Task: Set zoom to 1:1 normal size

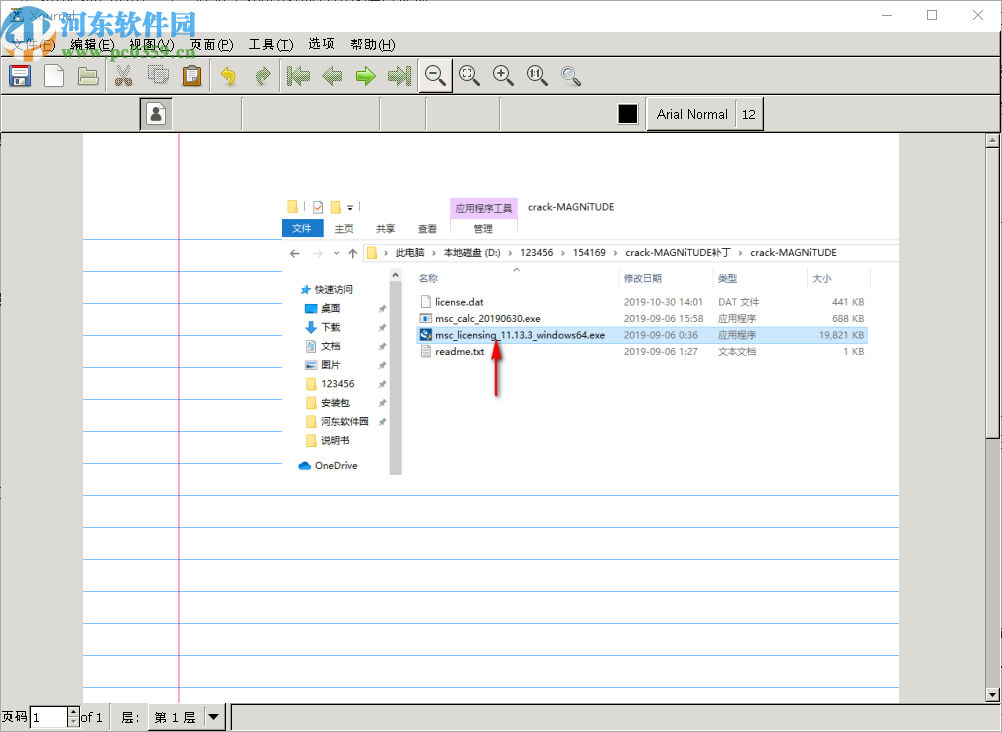Action: pos(537,76)
